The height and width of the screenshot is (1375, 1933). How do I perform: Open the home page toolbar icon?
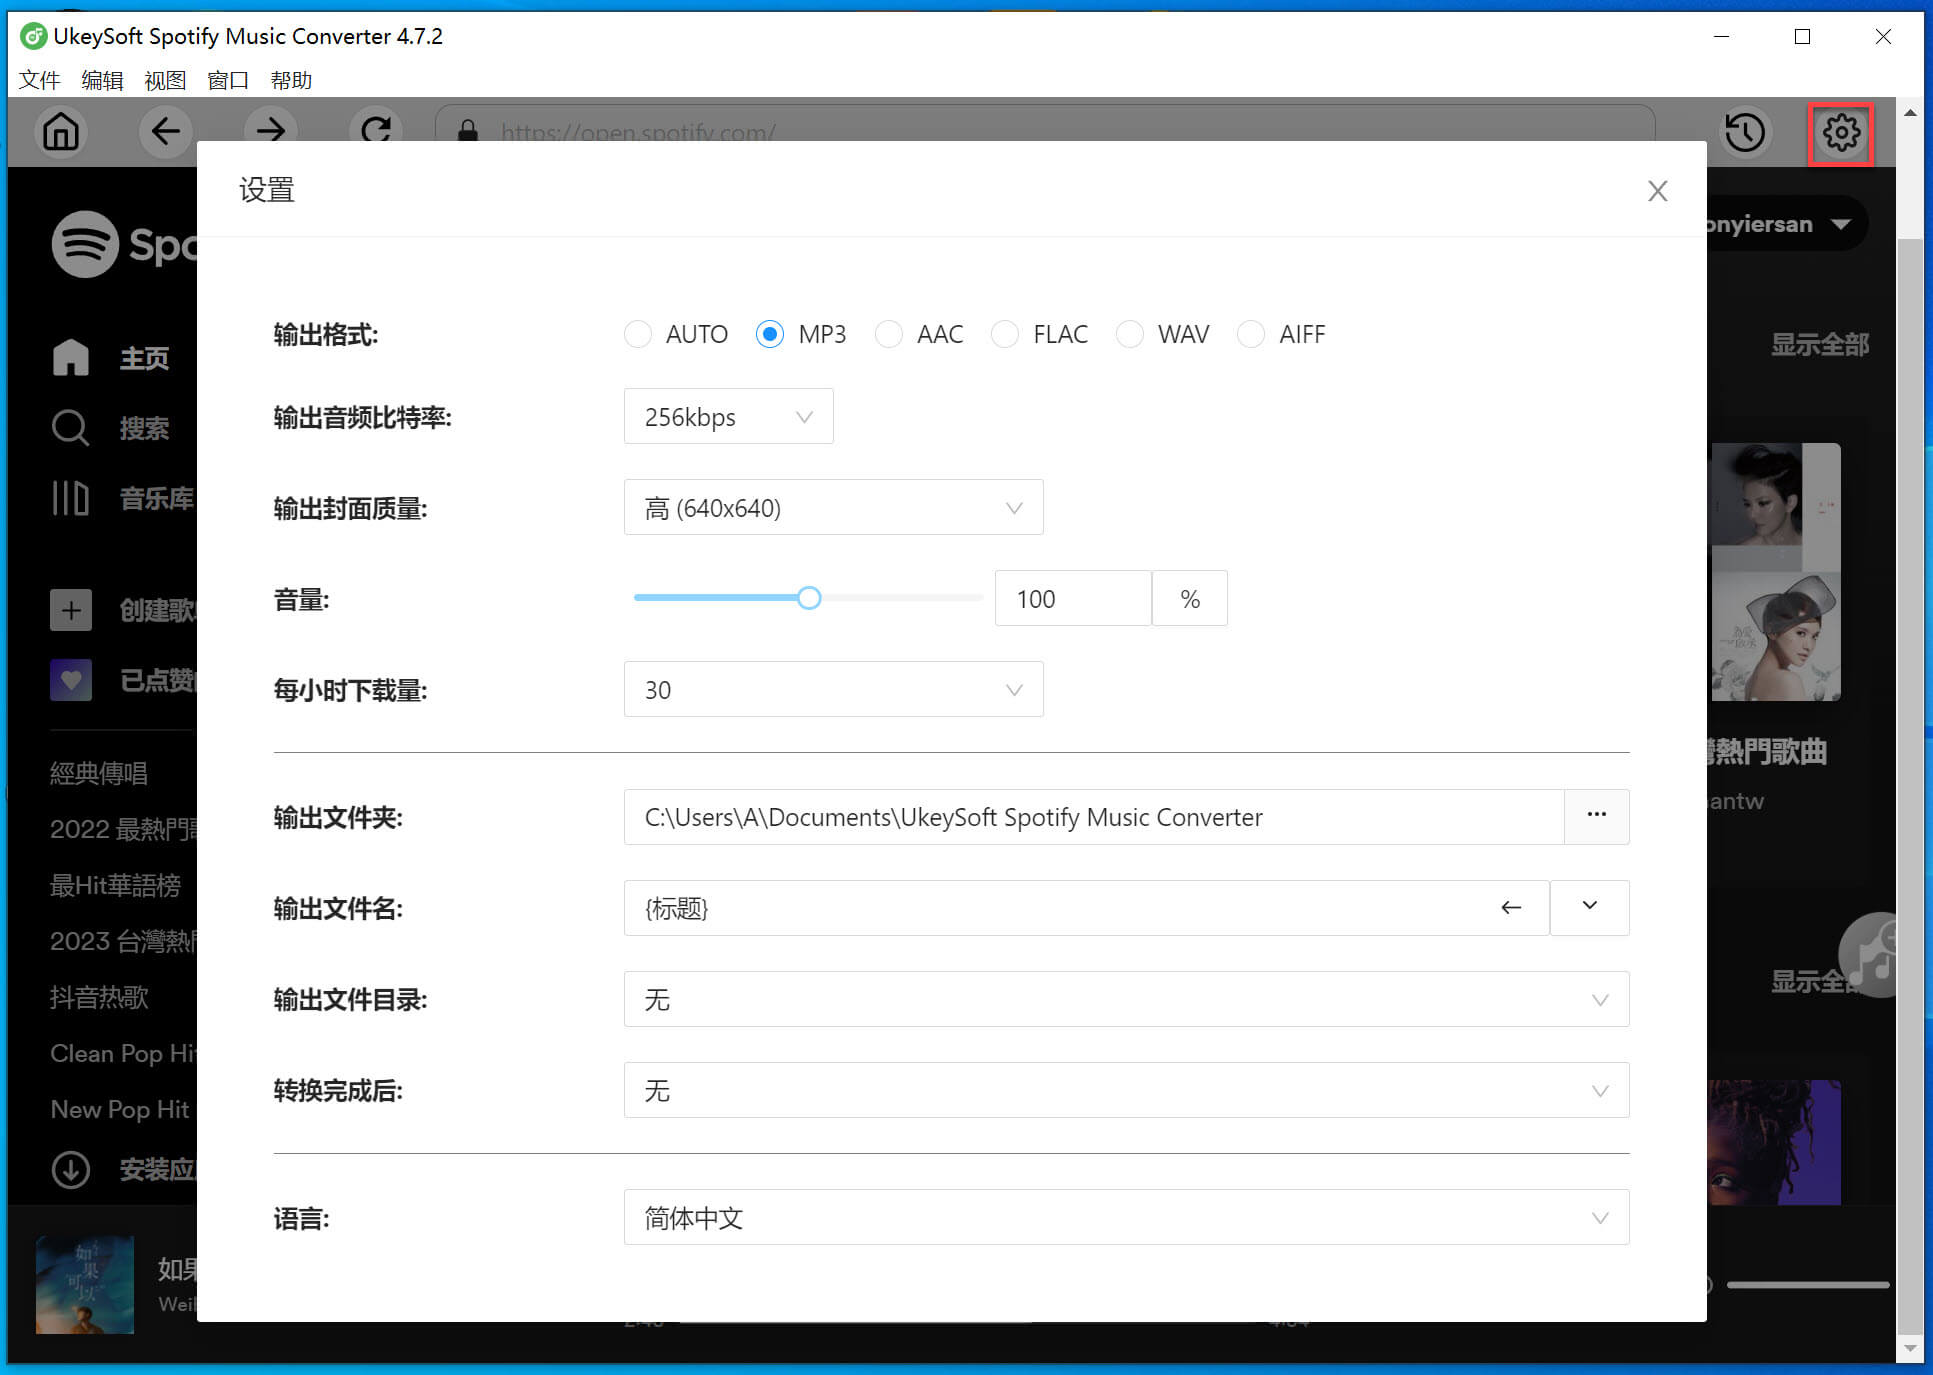61,132
